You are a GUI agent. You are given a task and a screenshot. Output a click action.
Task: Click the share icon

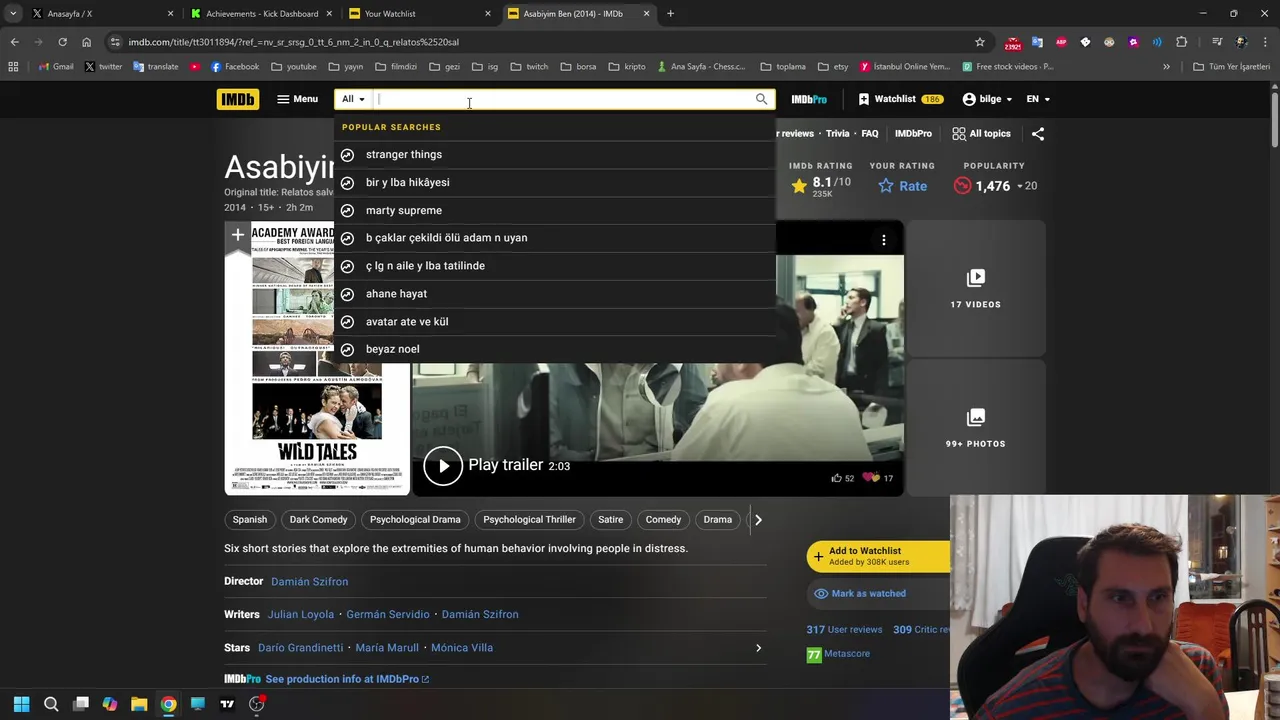pos(1038,133)
